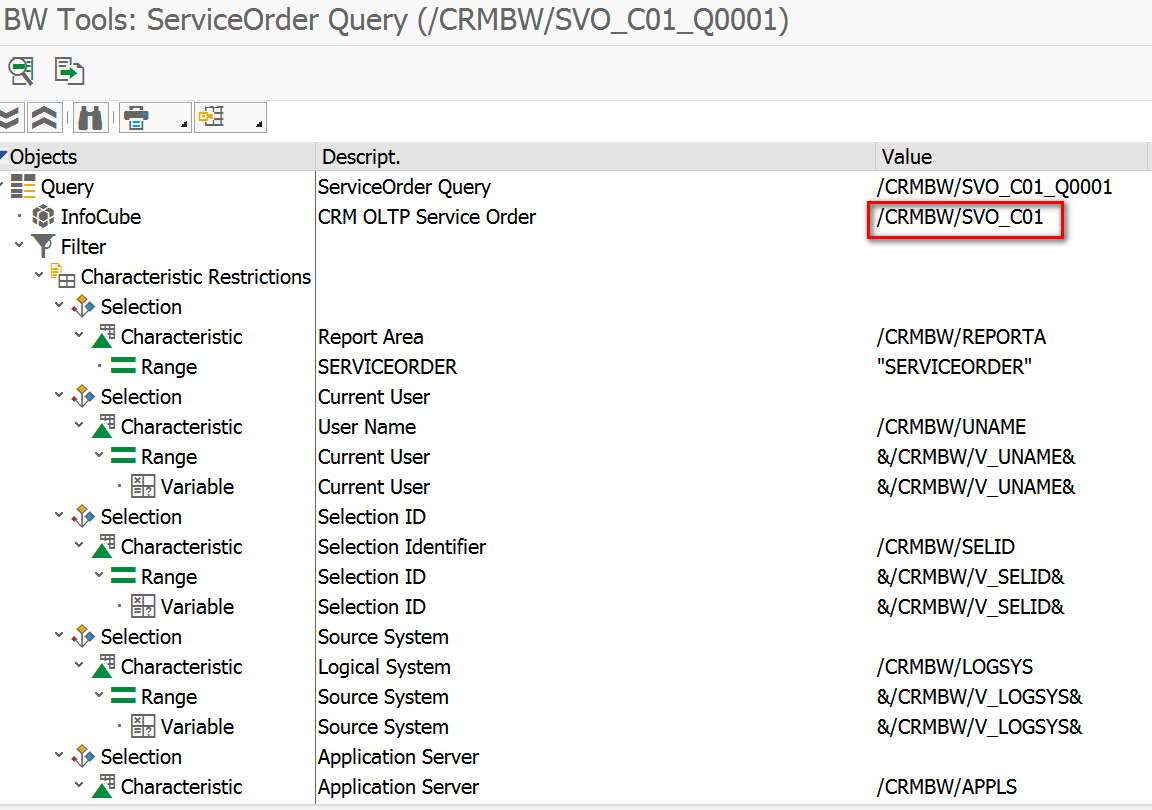Click the Selection Identifier description cell
The height and width of the screenshot is (810, 1152).
402,547
